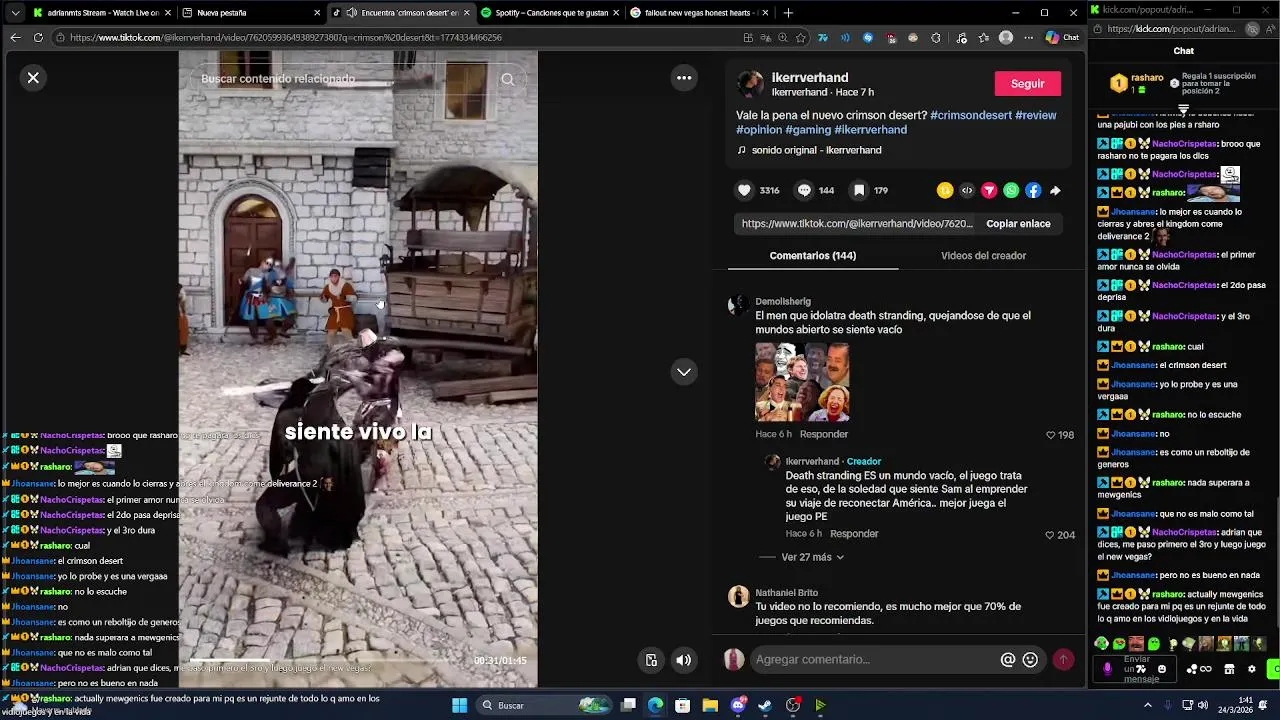Share the video to Facebook

1033,190
